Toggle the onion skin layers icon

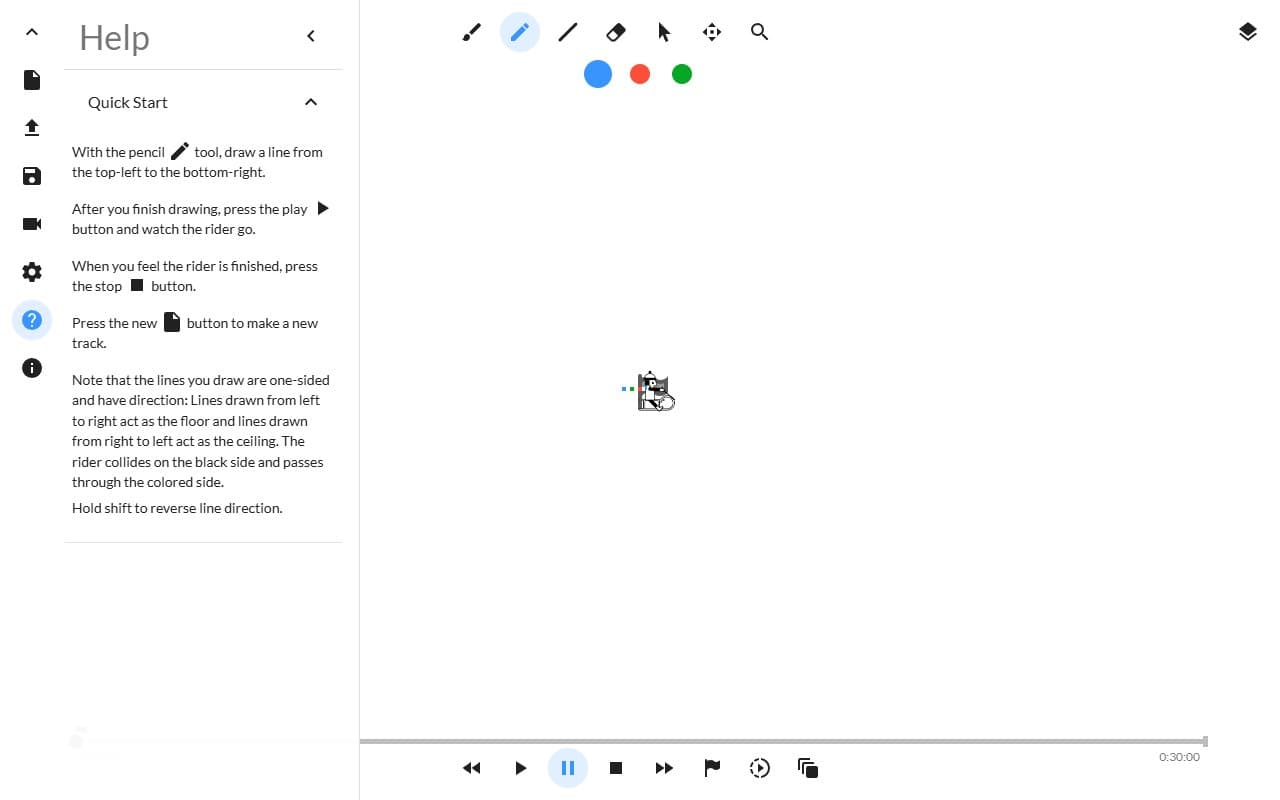(x=808, y=768)
